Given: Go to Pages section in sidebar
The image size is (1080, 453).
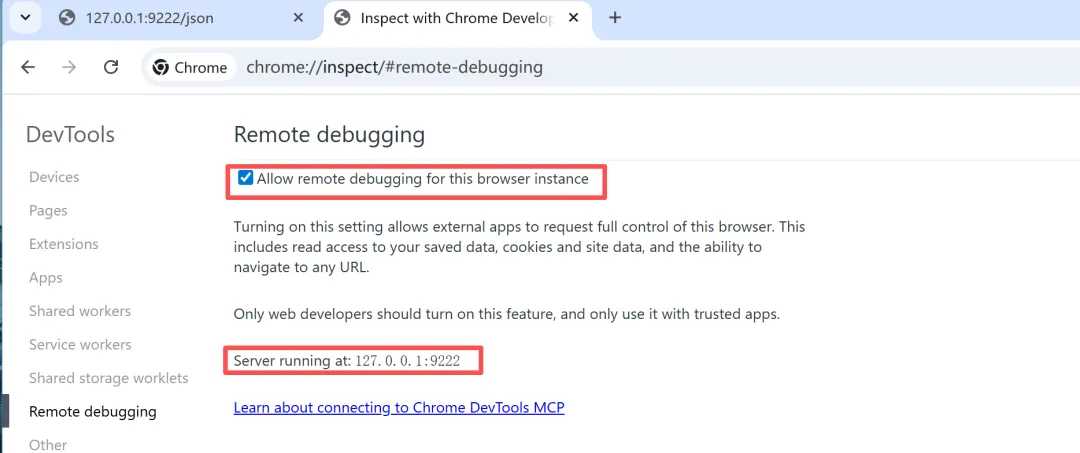Looking at the screenshot, I should tap(48, 211).
